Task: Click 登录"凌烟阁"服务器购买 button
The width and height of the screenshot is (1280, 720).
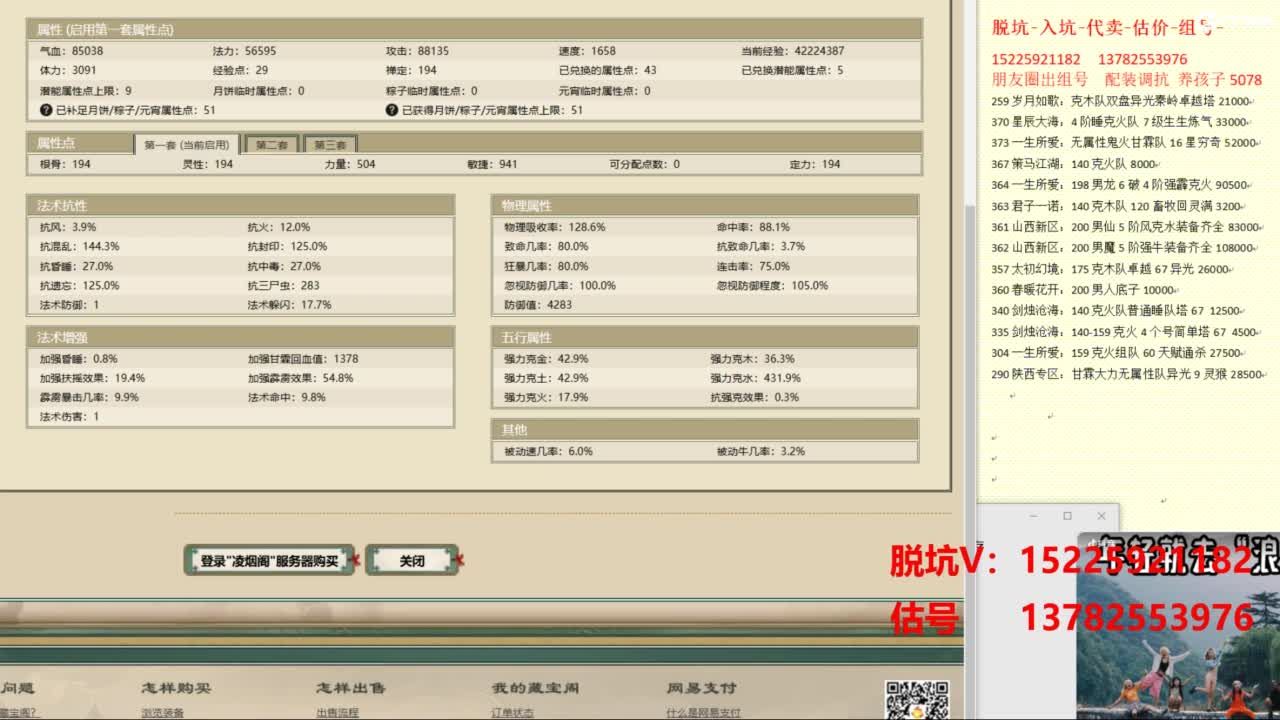Action: (269, 561)
